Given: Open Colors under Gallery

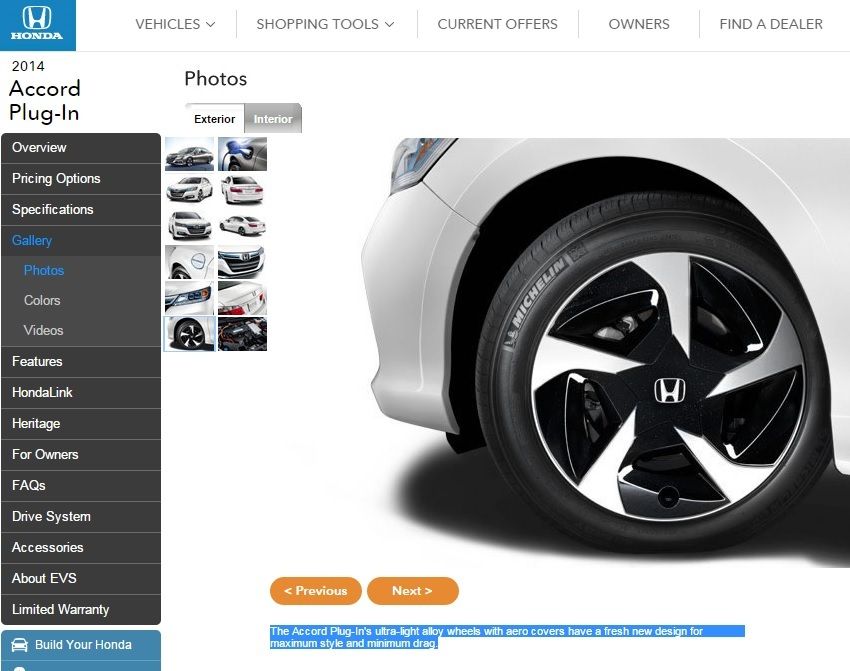Looking at the screenshot, I should coord(42,300).
